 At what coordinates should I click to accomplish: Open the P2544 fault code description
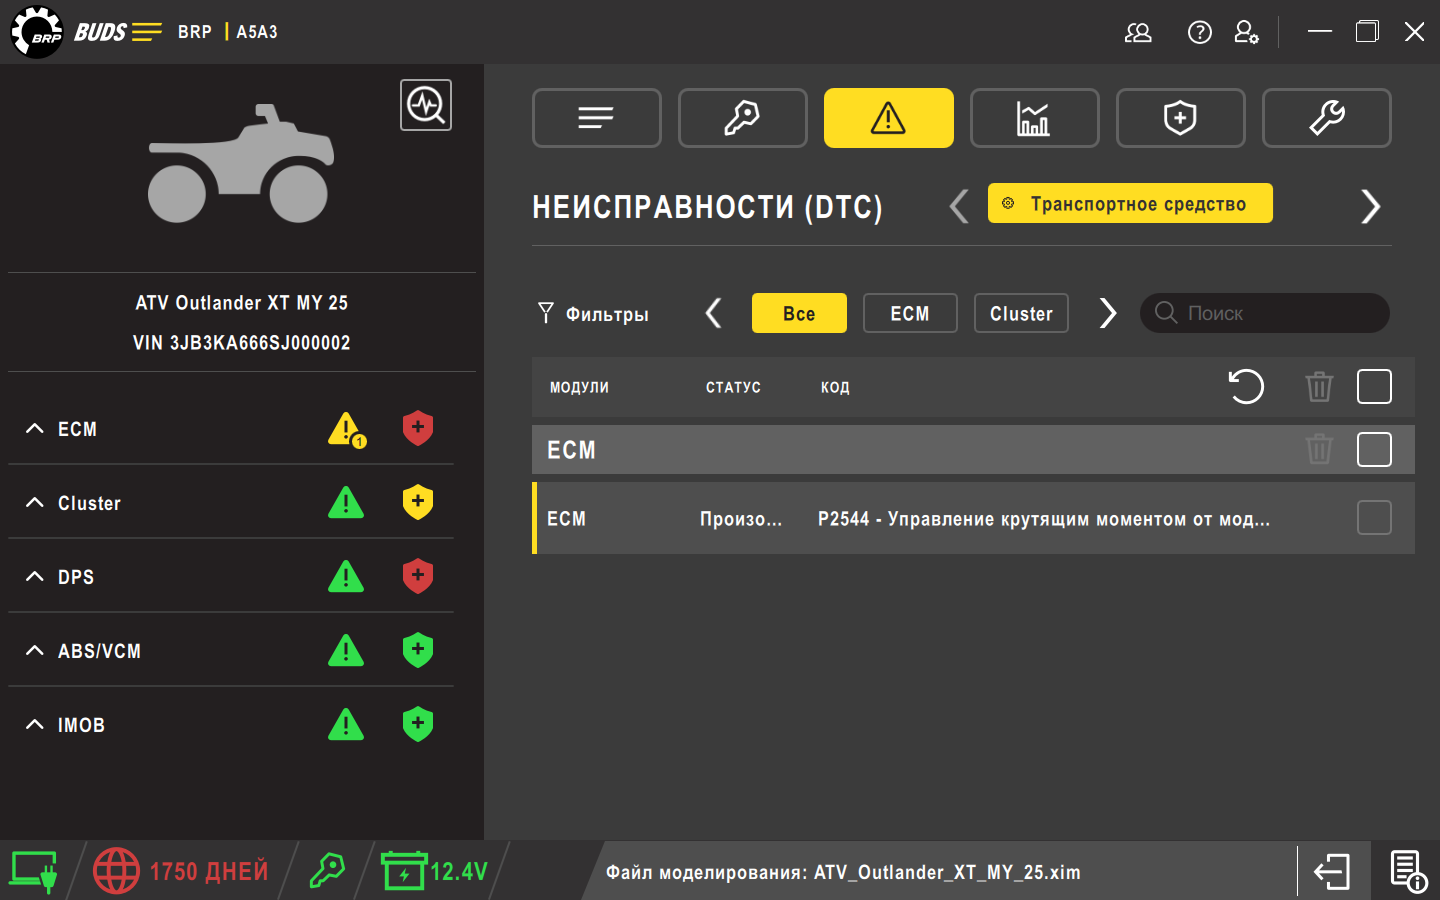pyautogui.click(x=1044, y=519)
